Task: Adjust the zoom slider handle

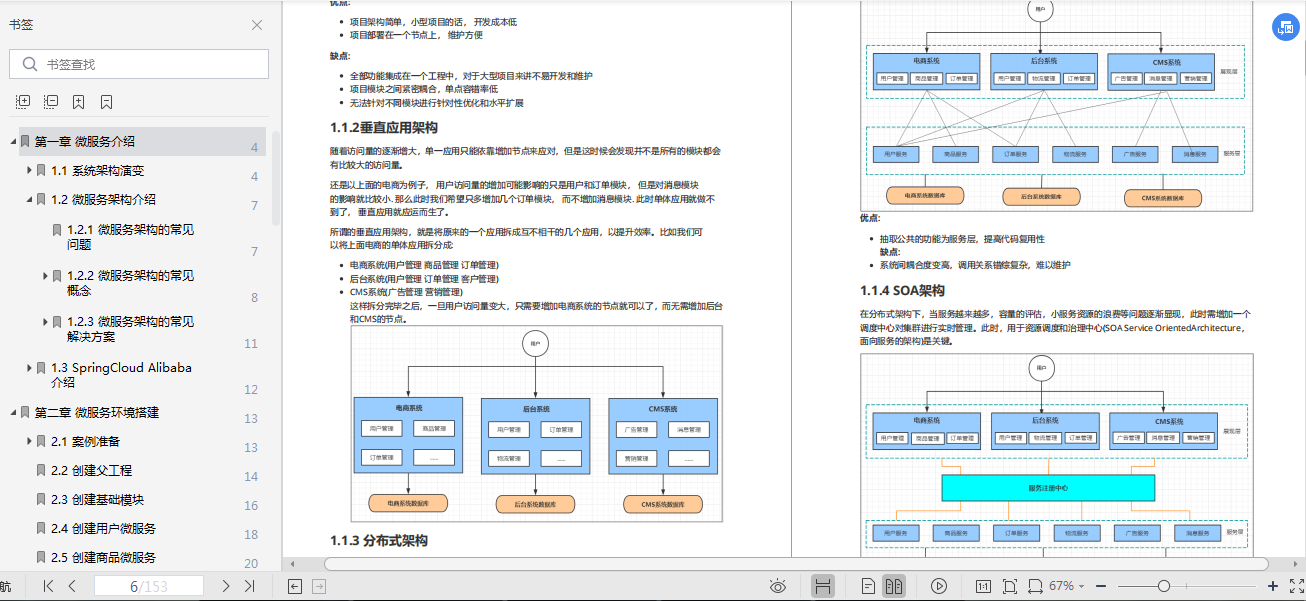Action: (1163, 586)
